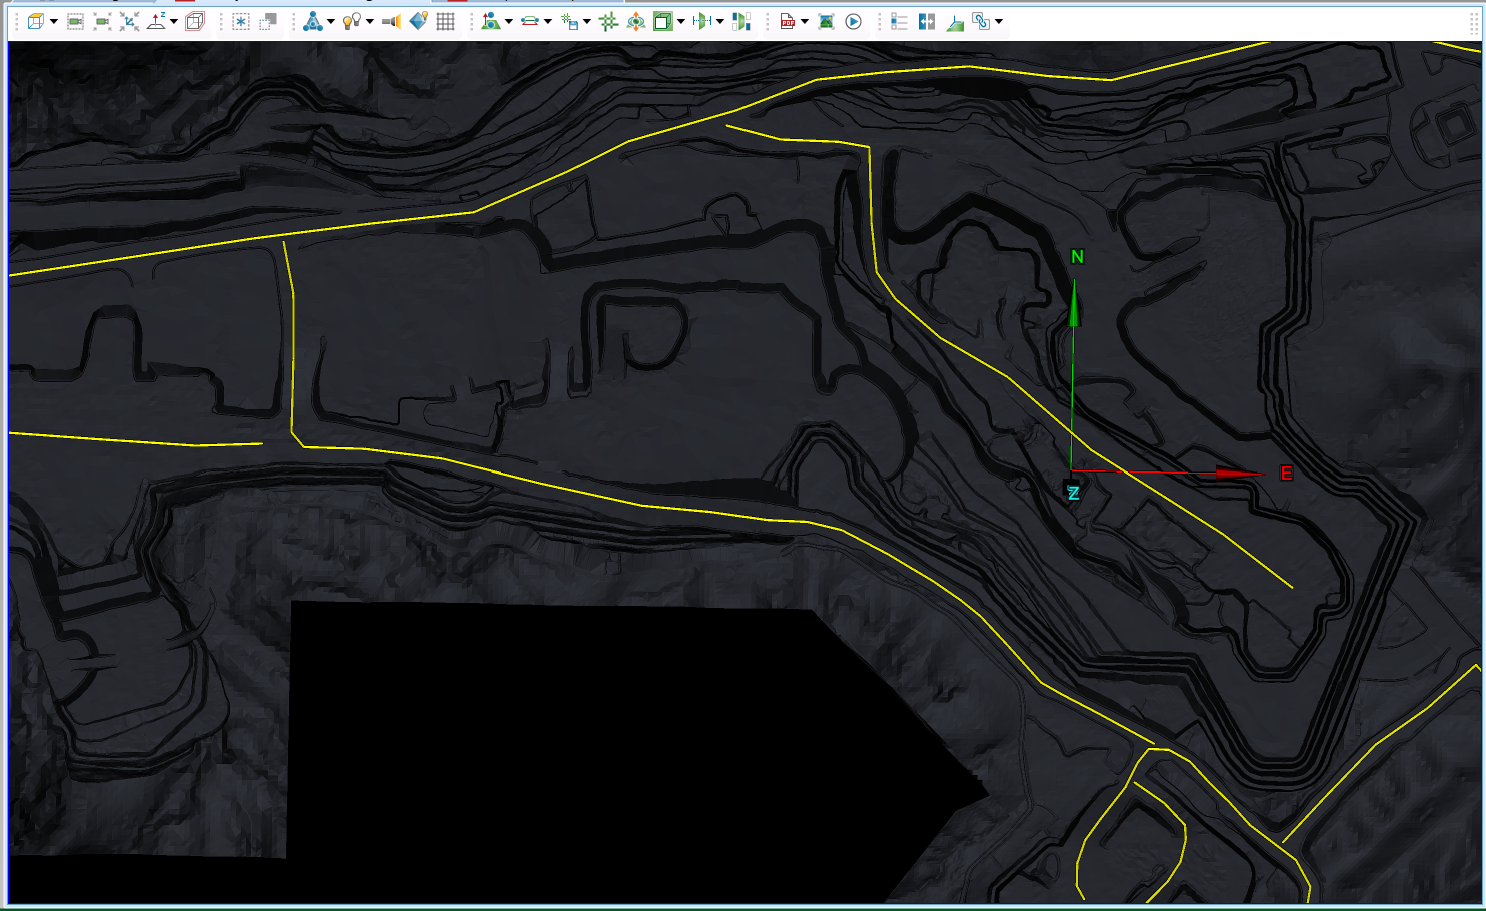Toggle the grid display icon
This screenshot has width=1486, height=911.
tap(446, 21)
